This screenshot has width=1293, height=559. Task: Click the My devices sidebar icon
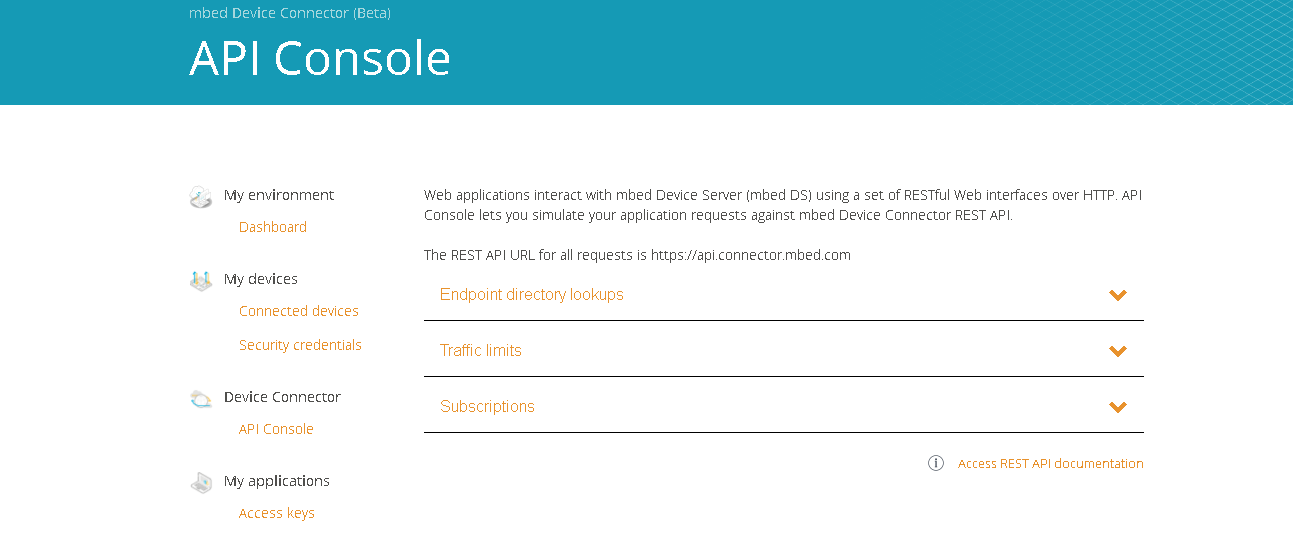(201, 280)
